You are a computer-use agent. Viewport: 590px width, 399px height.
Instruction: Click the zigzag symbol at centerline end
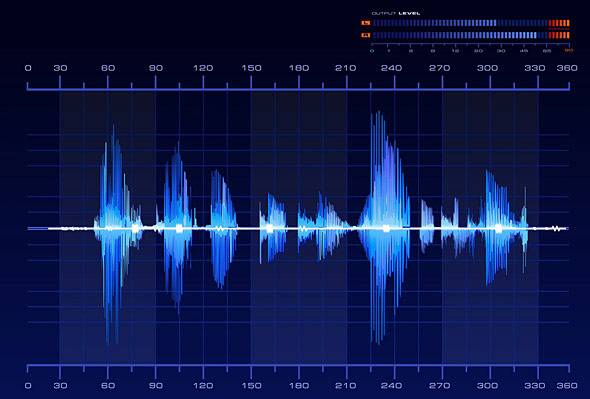click(x=556, y=228)
